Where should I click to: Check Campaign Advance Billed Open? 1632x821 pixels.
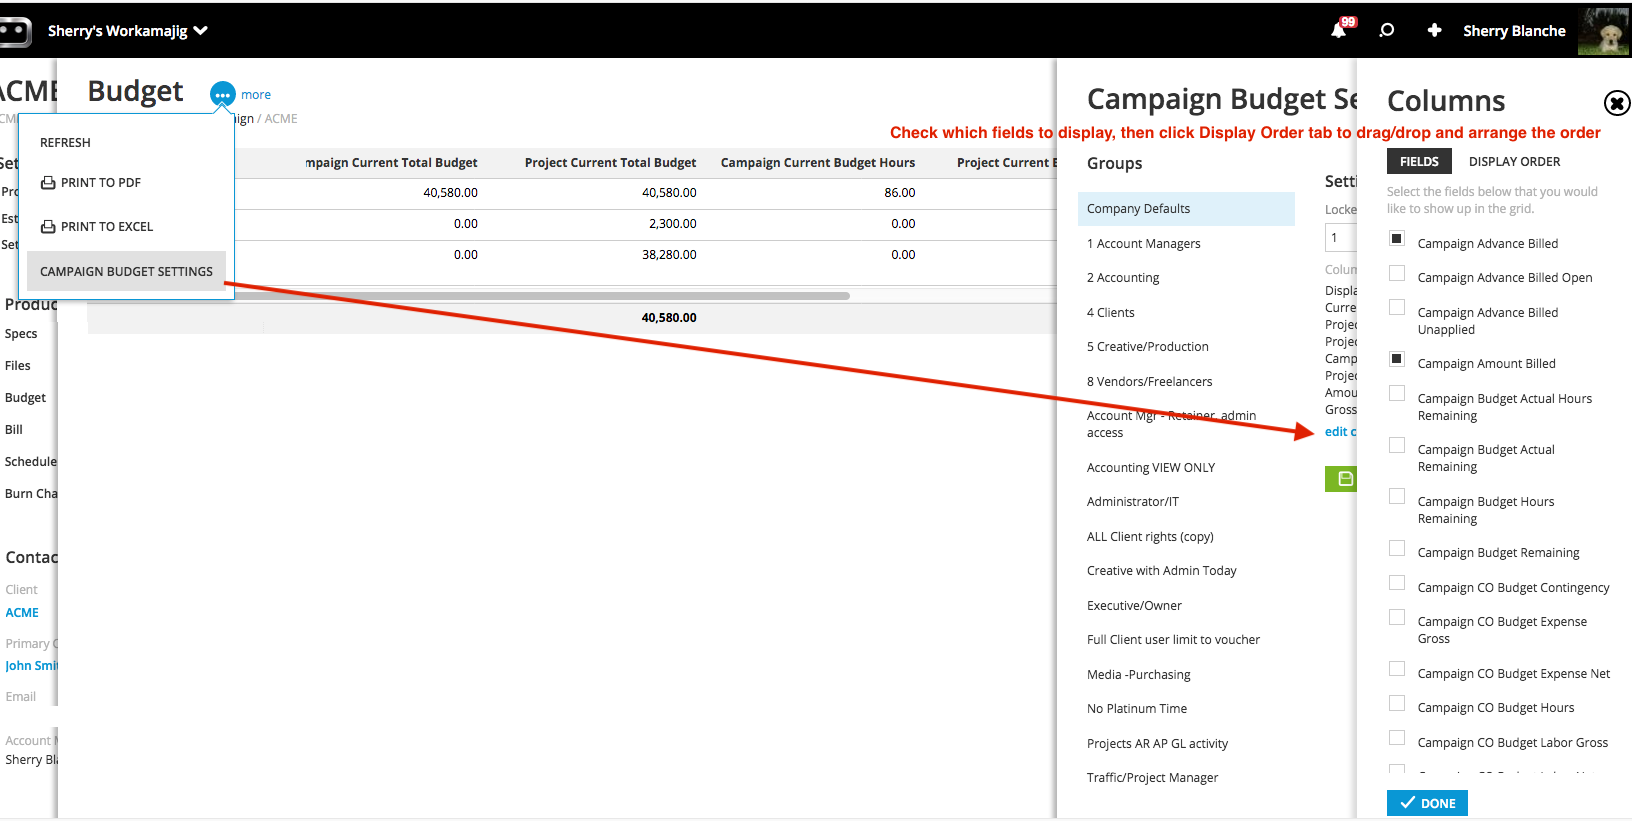[1397, 273]
